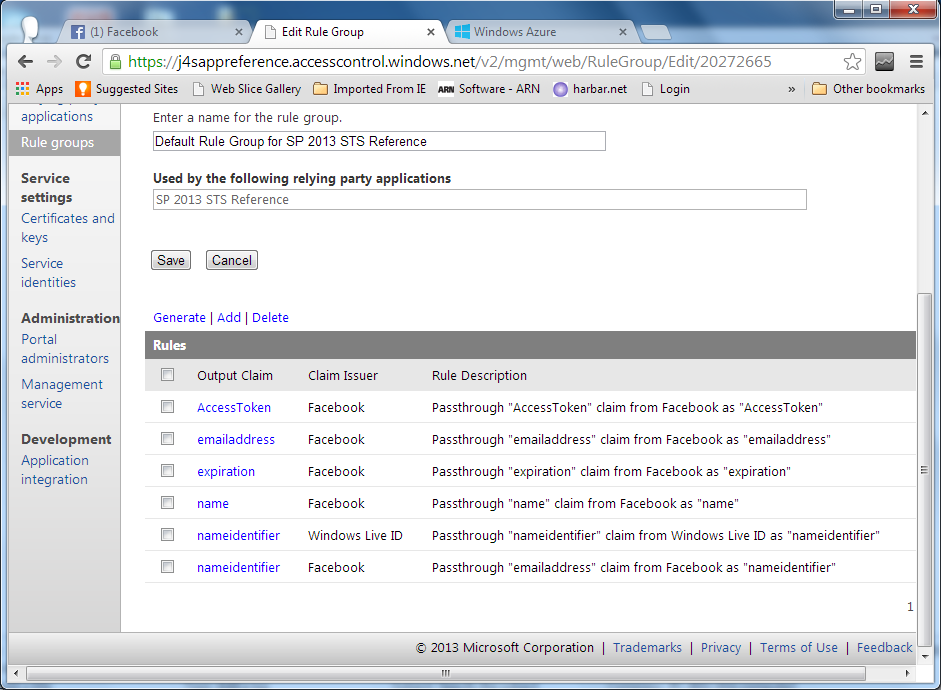Open the name output claim link
Image resolution: width=941 pixels, height=690 pixels.
coord(213,503)
